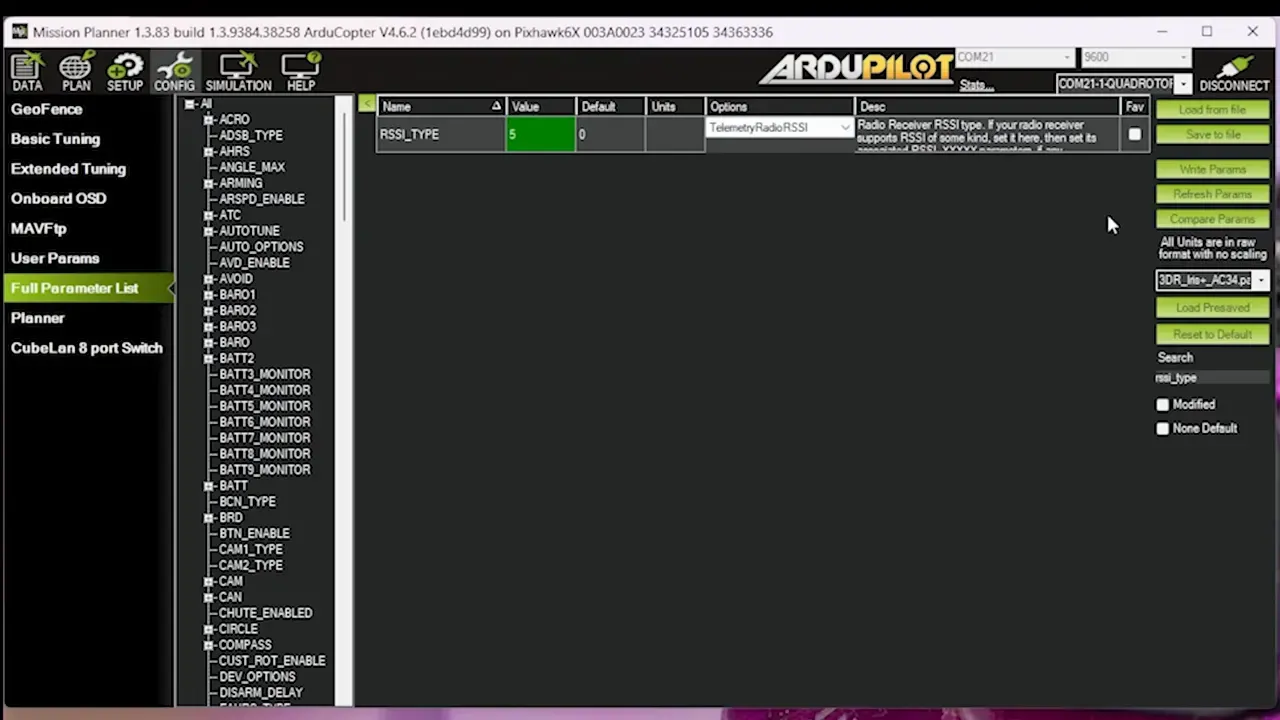This screenshot has width=1280, height=720.
Task: Open the COM21 port dropdown
Action: (1068, 57)
